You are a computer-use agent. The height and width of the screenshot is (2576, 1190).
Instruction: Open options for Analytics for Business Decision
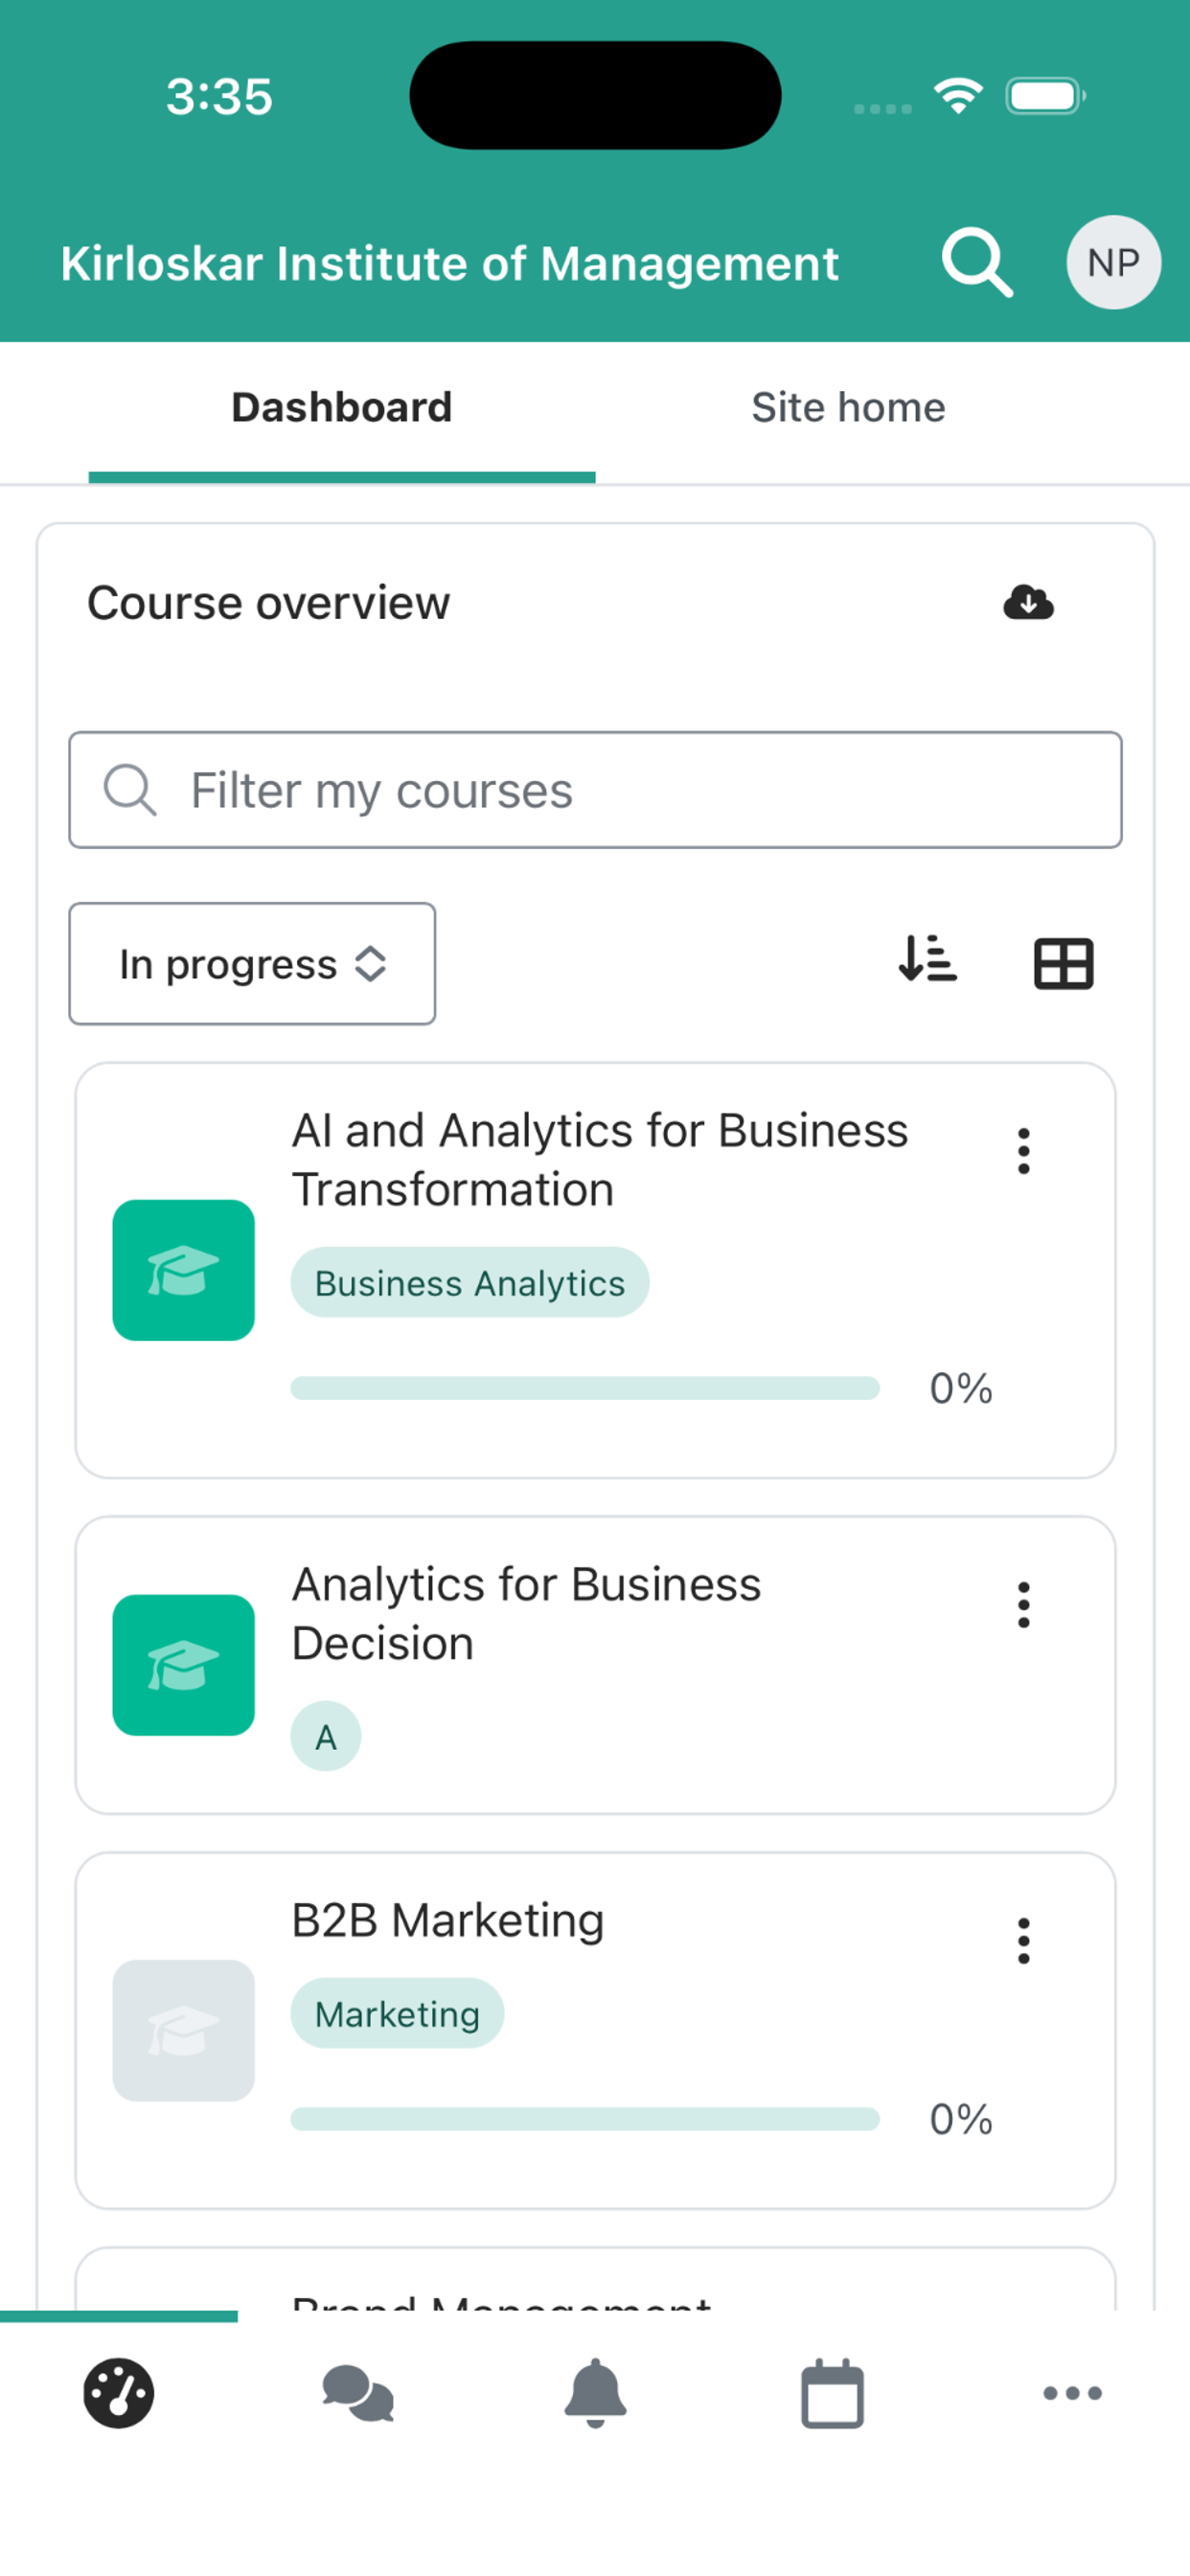(x=1023, y=1605)
